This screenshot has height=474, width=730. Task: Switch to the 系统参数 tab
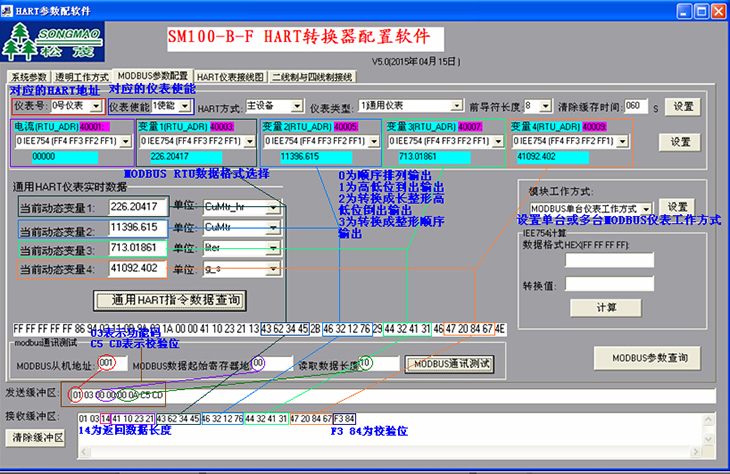29,77
